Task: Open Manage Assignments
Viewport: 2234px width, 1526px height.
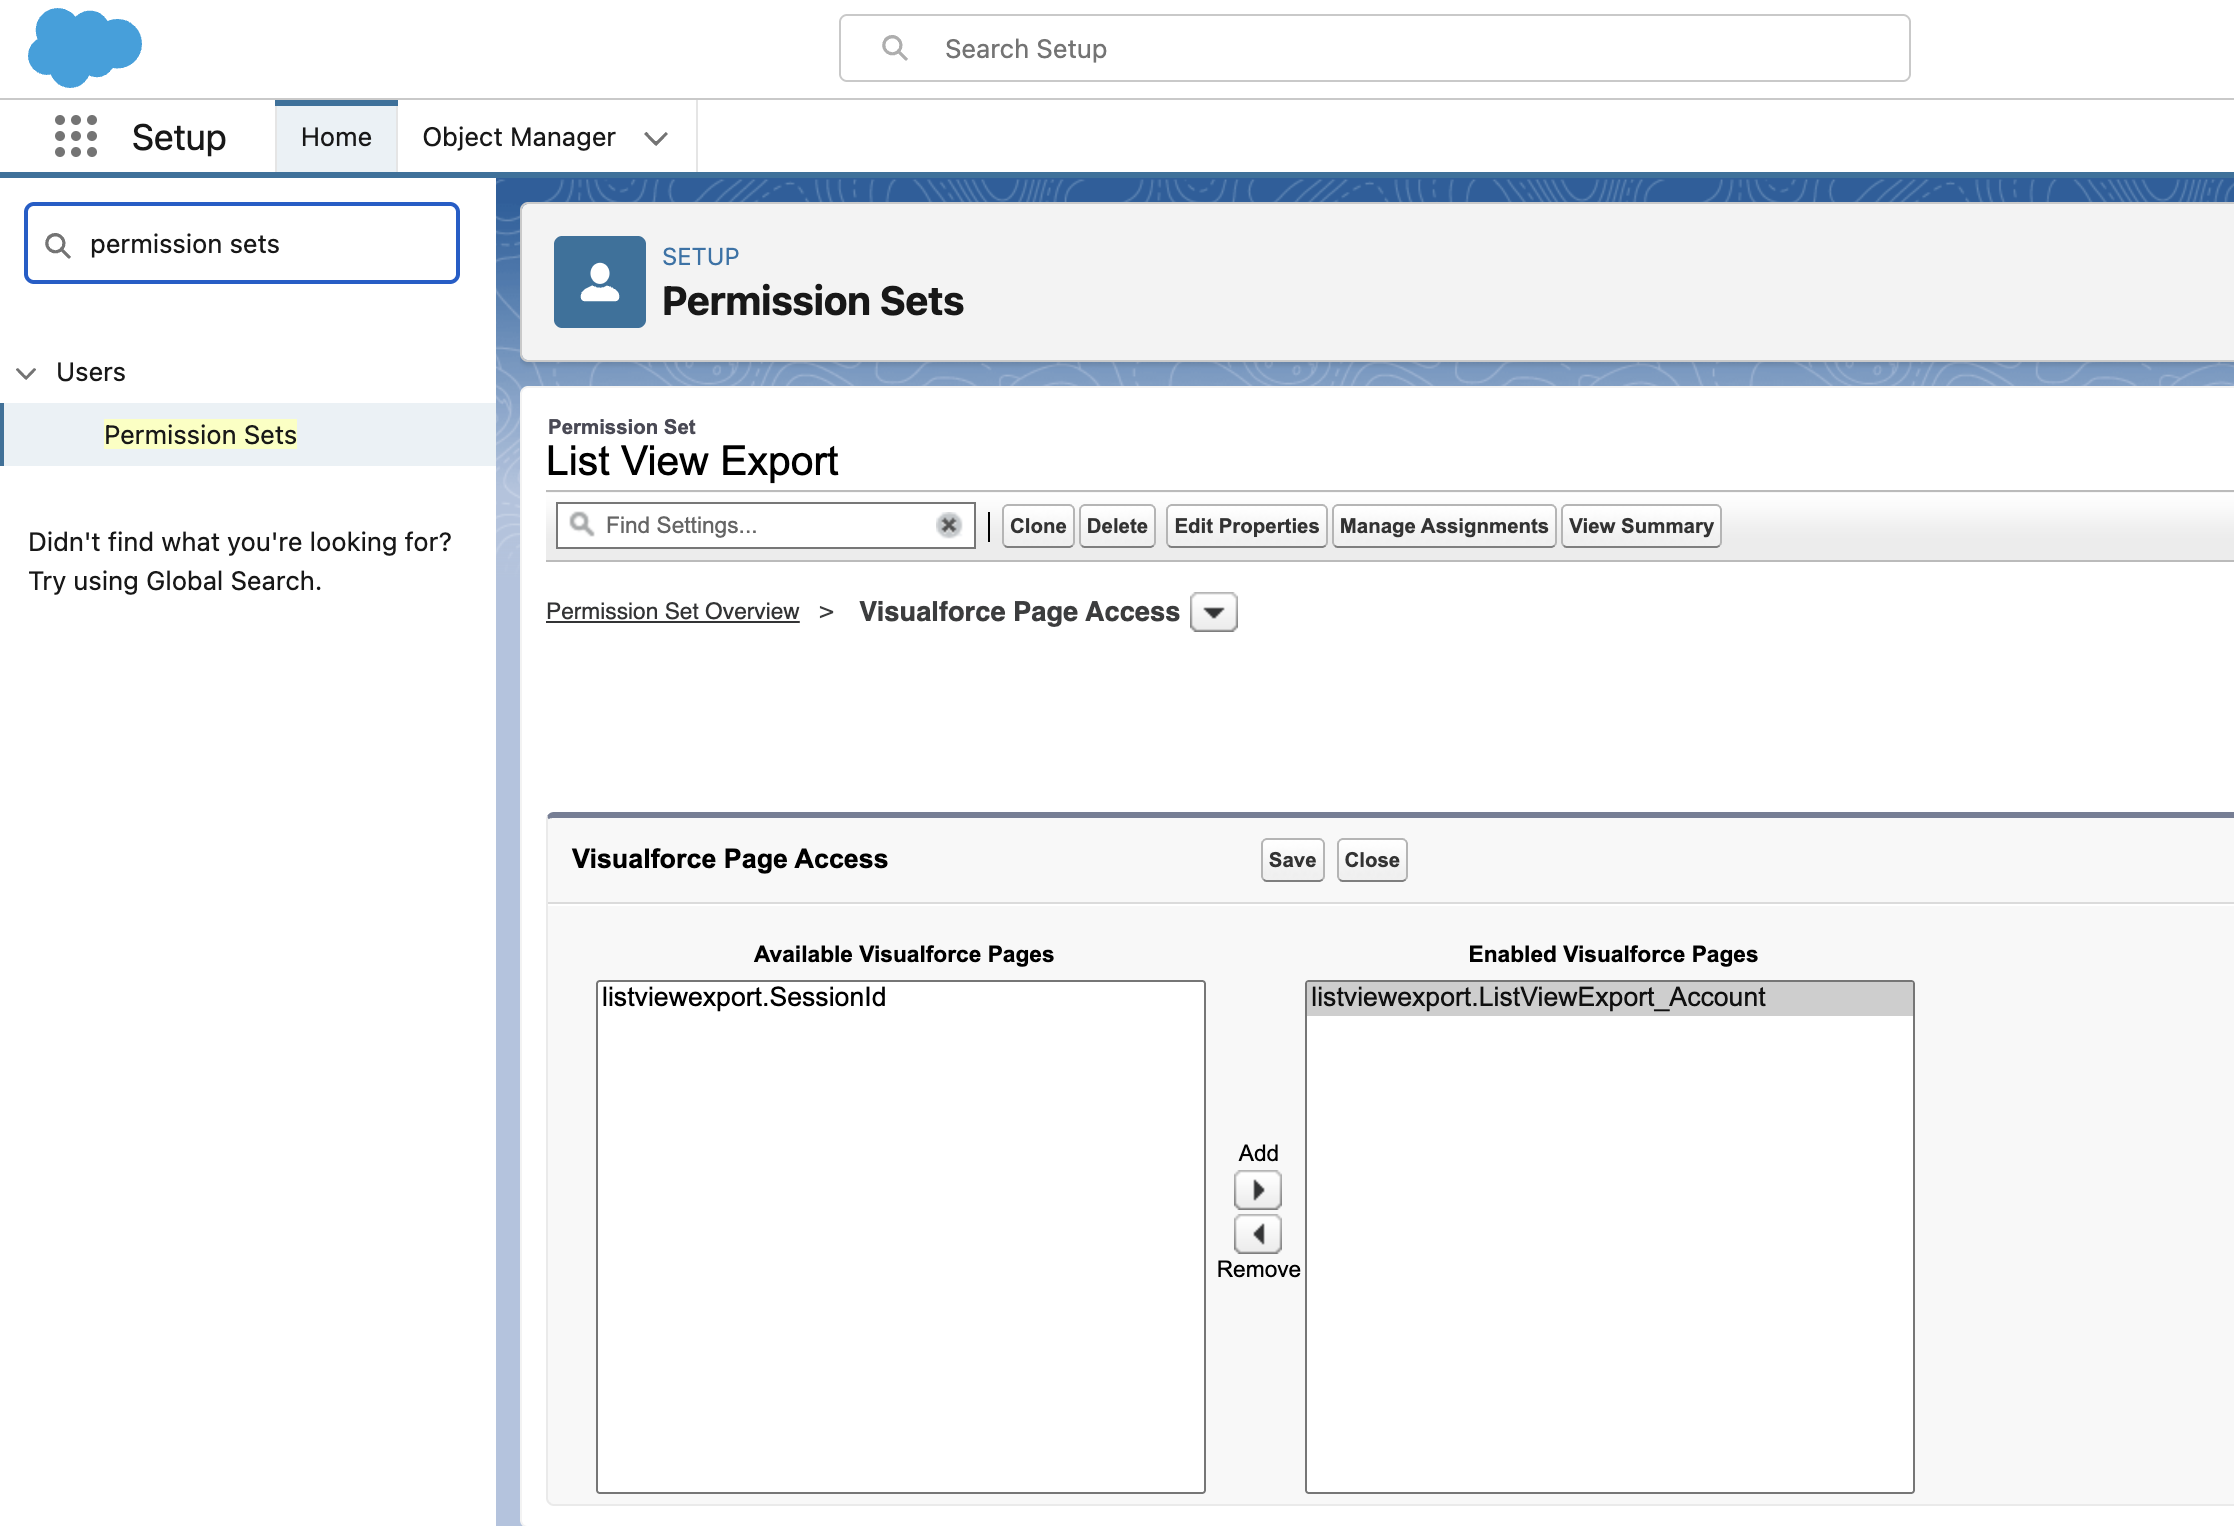Action: point(1444,526)
